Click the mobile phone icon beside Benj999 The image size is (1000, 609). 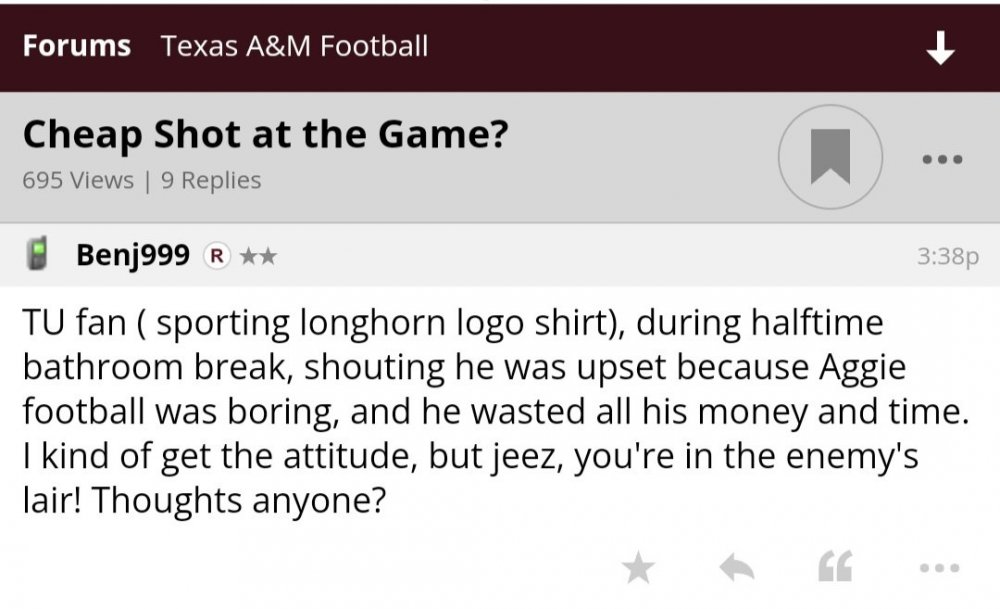(39, 255)
